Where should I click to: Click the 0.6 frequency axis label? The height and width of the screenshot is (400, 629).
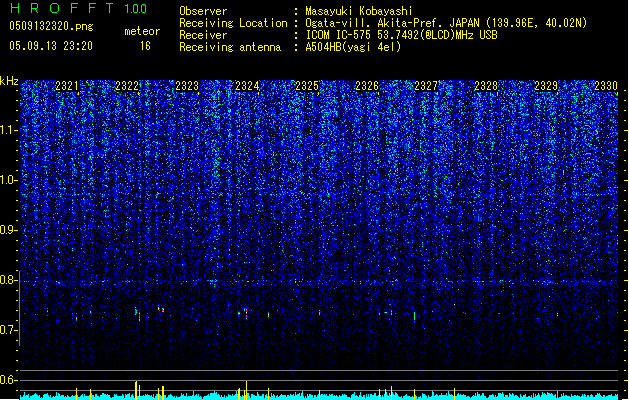(9, 380)
